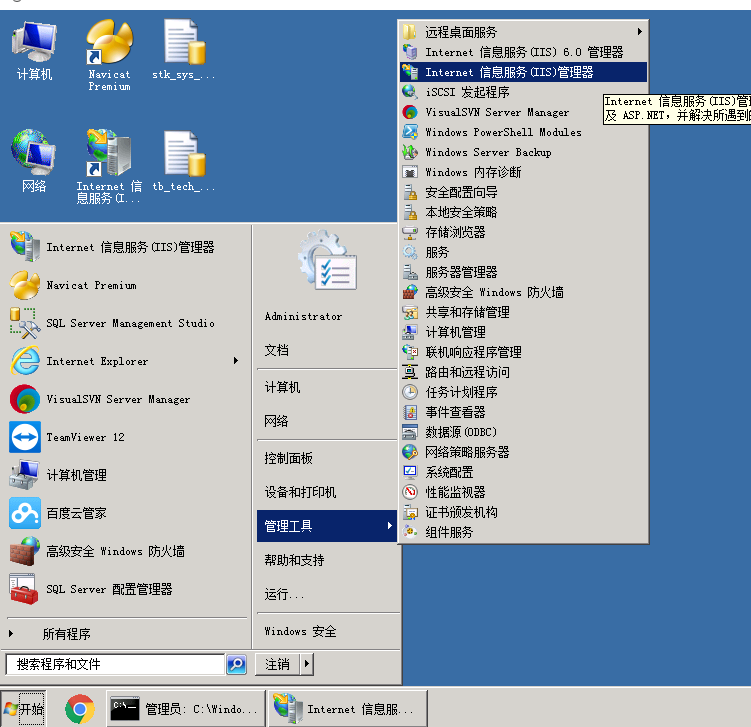Click the 开始 start button
Viewport: 751px width, 727px height.
click(x=23, y=709)
